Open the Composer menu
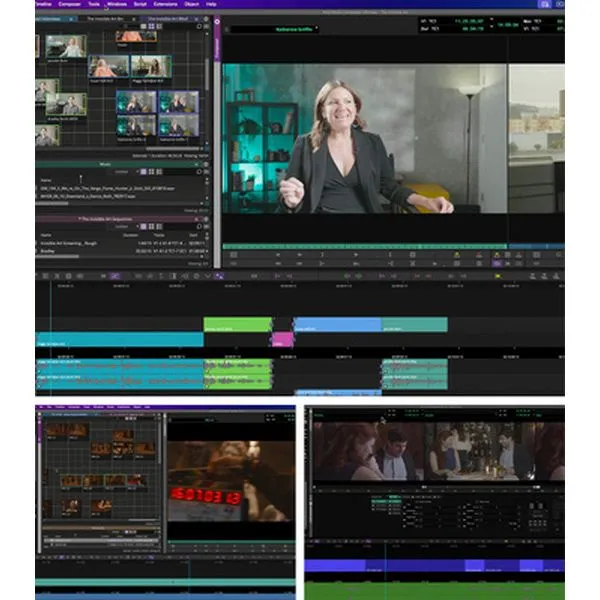The image size is (600, 600). (69, 4)
